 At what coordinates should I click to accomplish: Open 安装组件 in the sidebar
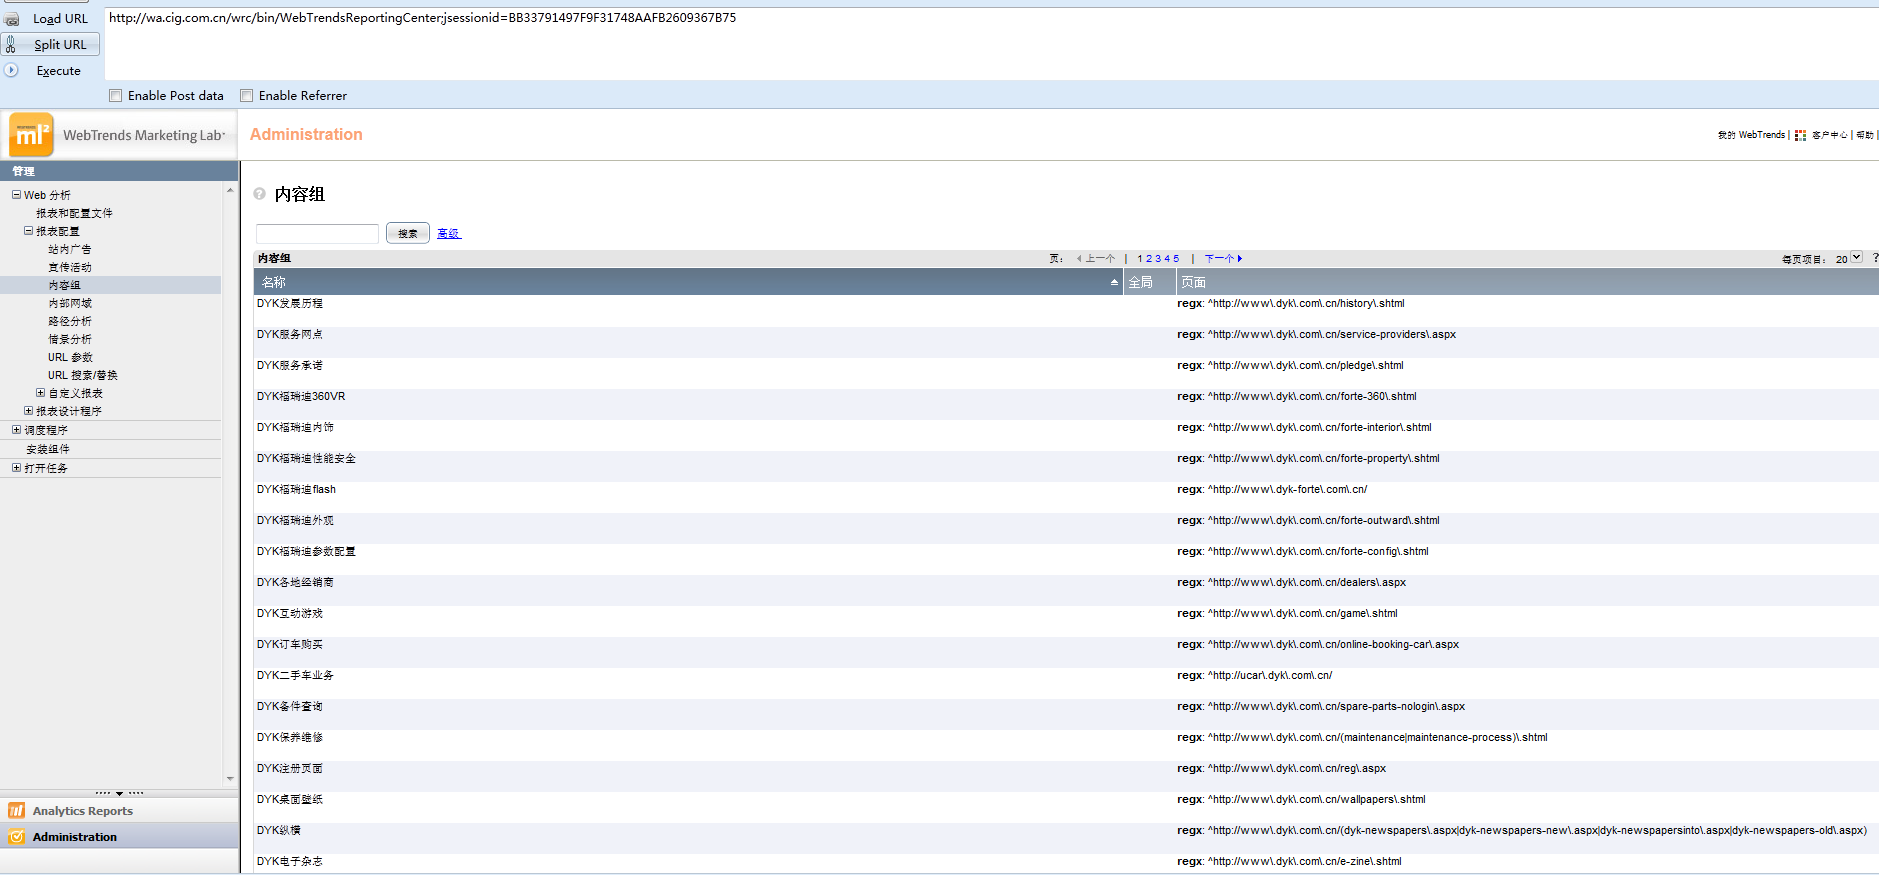[48, 449]
